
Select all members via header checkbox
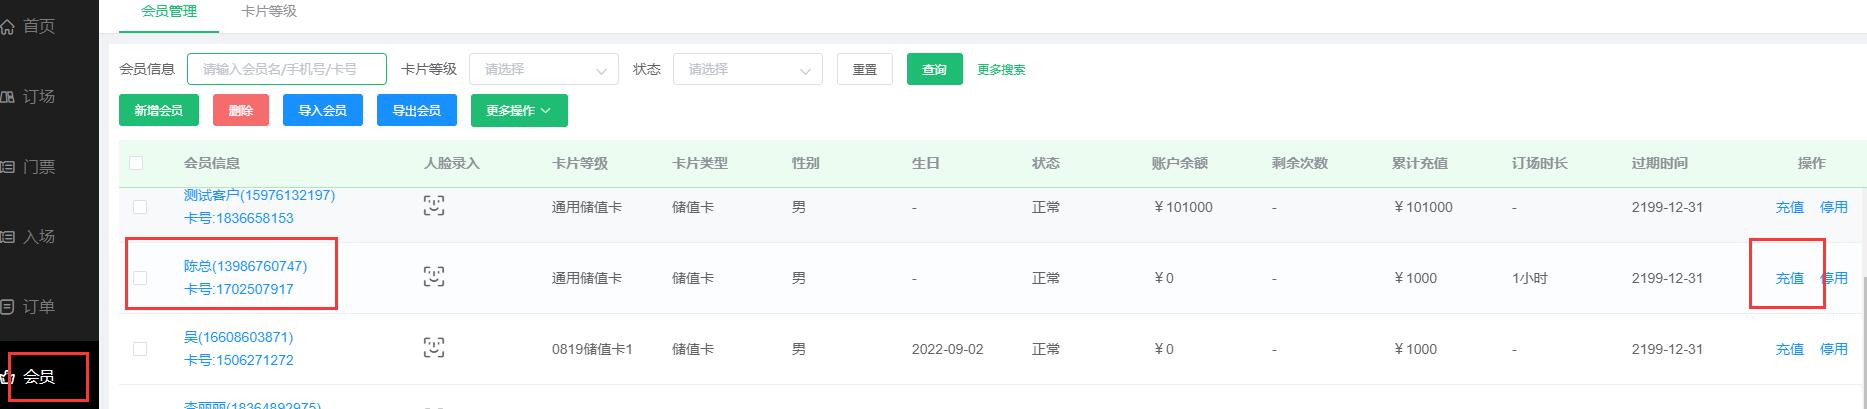136,163
